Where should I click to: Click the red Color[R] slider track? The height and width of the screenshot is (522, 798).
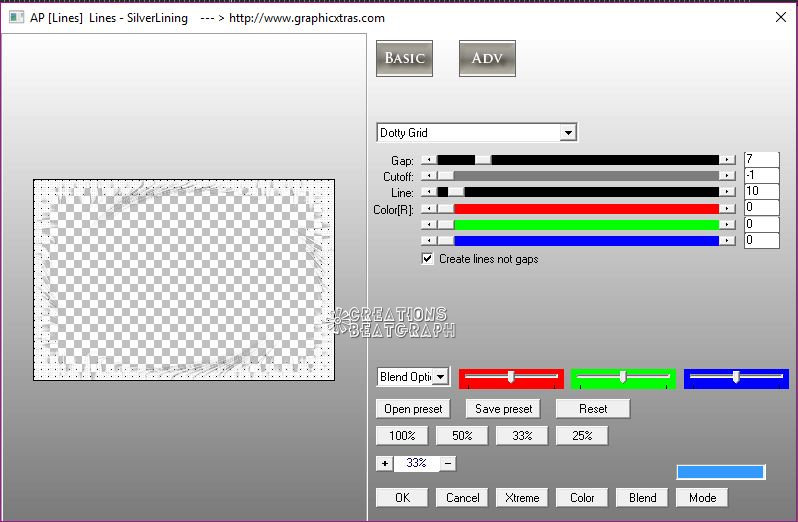pos(579,209)
